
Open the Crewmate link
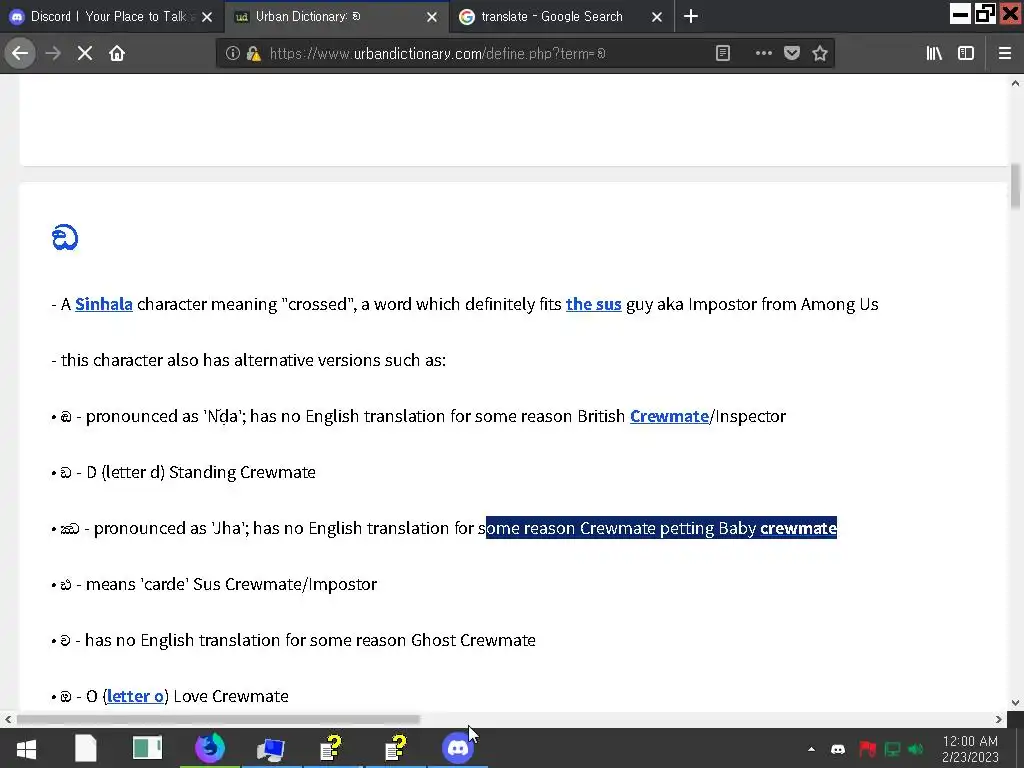[x=669, y=417]
